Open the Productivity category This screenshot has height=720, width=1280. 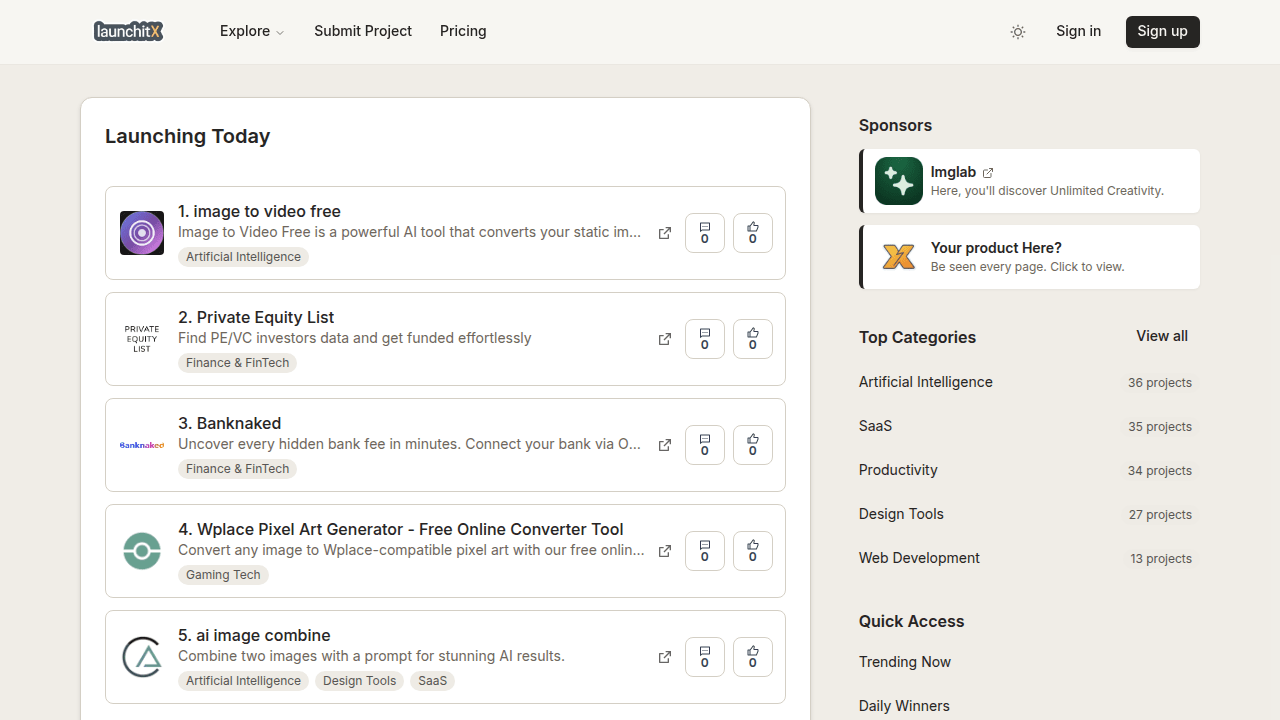[898, 470]
